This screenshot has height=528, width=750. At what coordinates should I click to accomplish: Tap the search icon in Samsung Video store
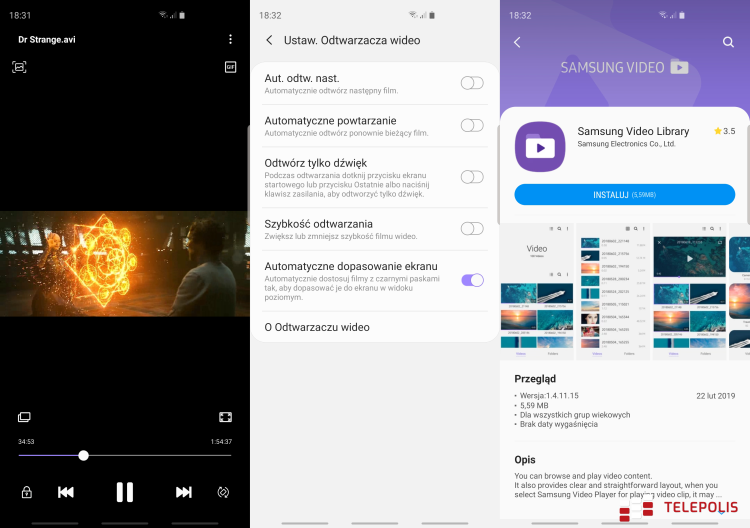[728, 42]
